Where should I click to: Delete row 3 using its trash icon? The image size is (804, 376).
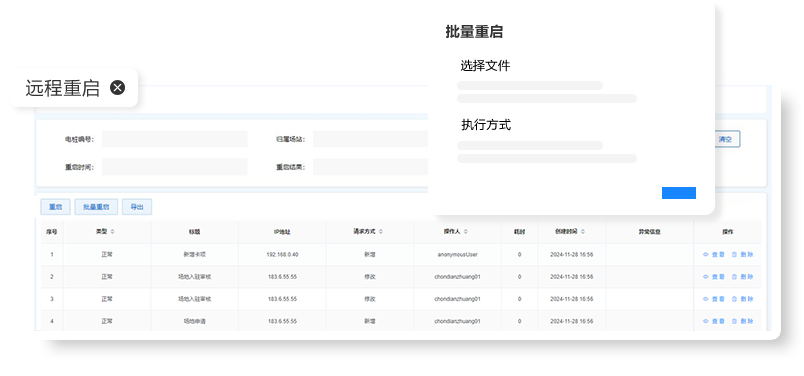coord(734,299)
